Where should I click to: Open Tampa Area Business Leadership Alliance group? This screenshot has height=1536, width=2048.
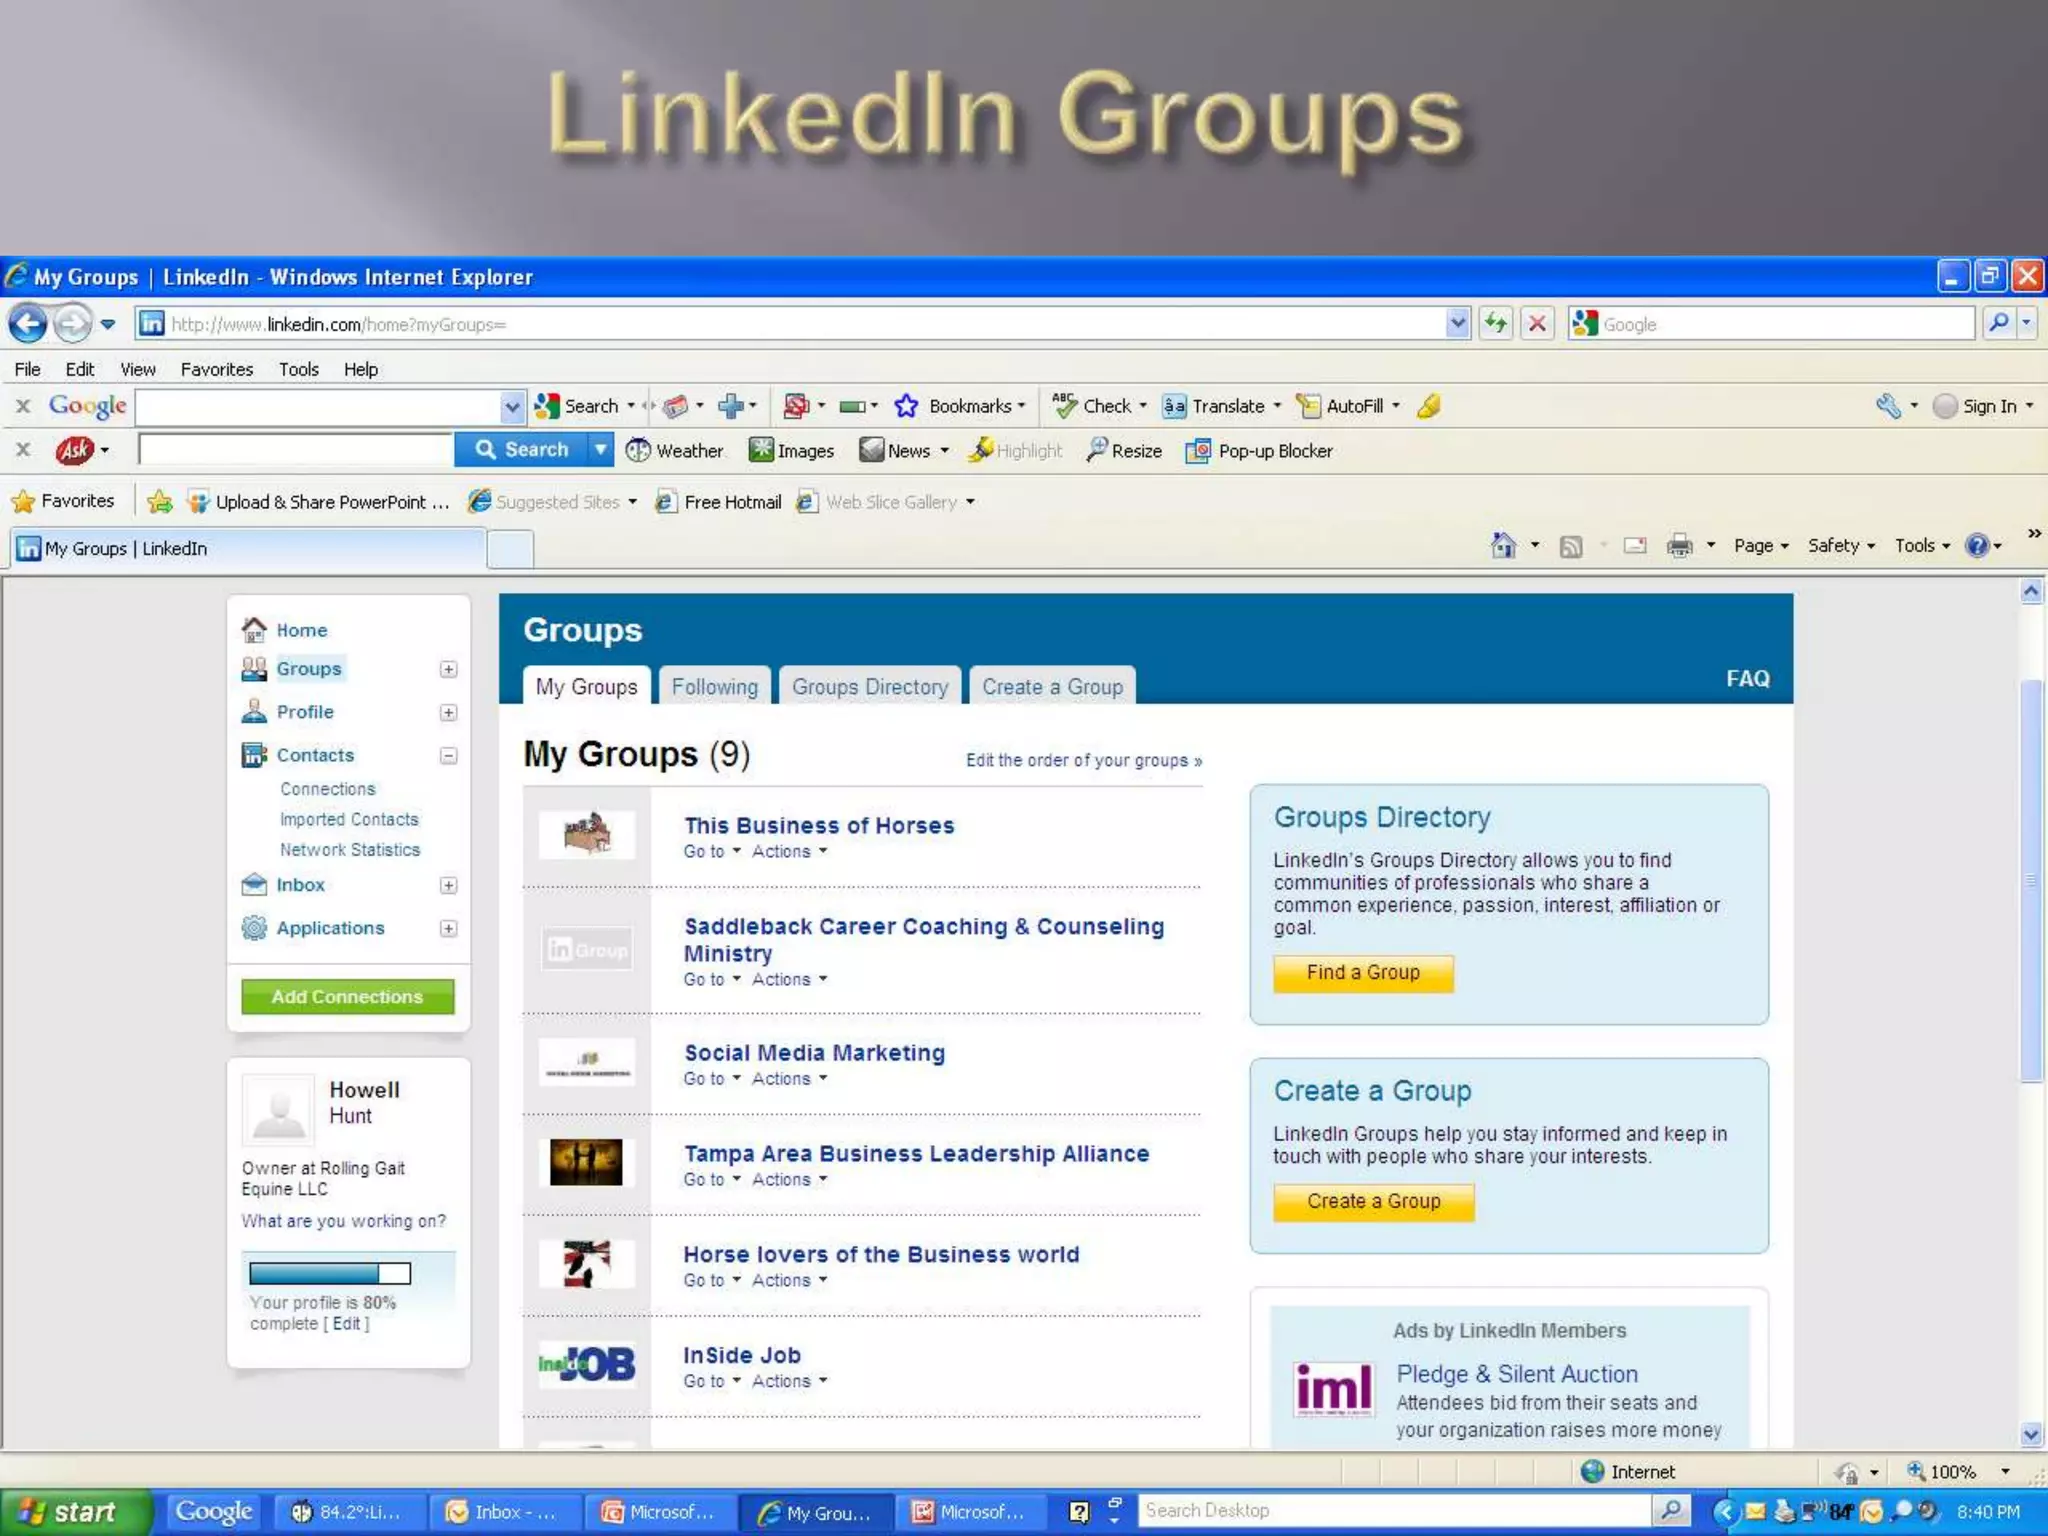pyautogui.click(x=916, y=1153)
